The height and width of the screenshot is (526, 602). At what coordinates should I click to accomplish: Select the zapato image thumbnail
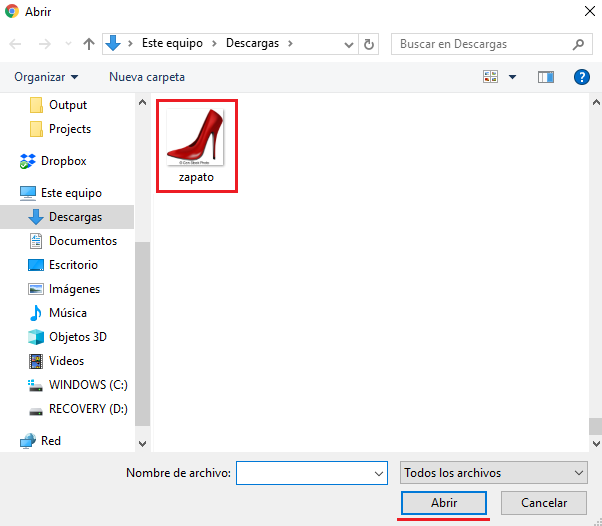coord(197,140)
